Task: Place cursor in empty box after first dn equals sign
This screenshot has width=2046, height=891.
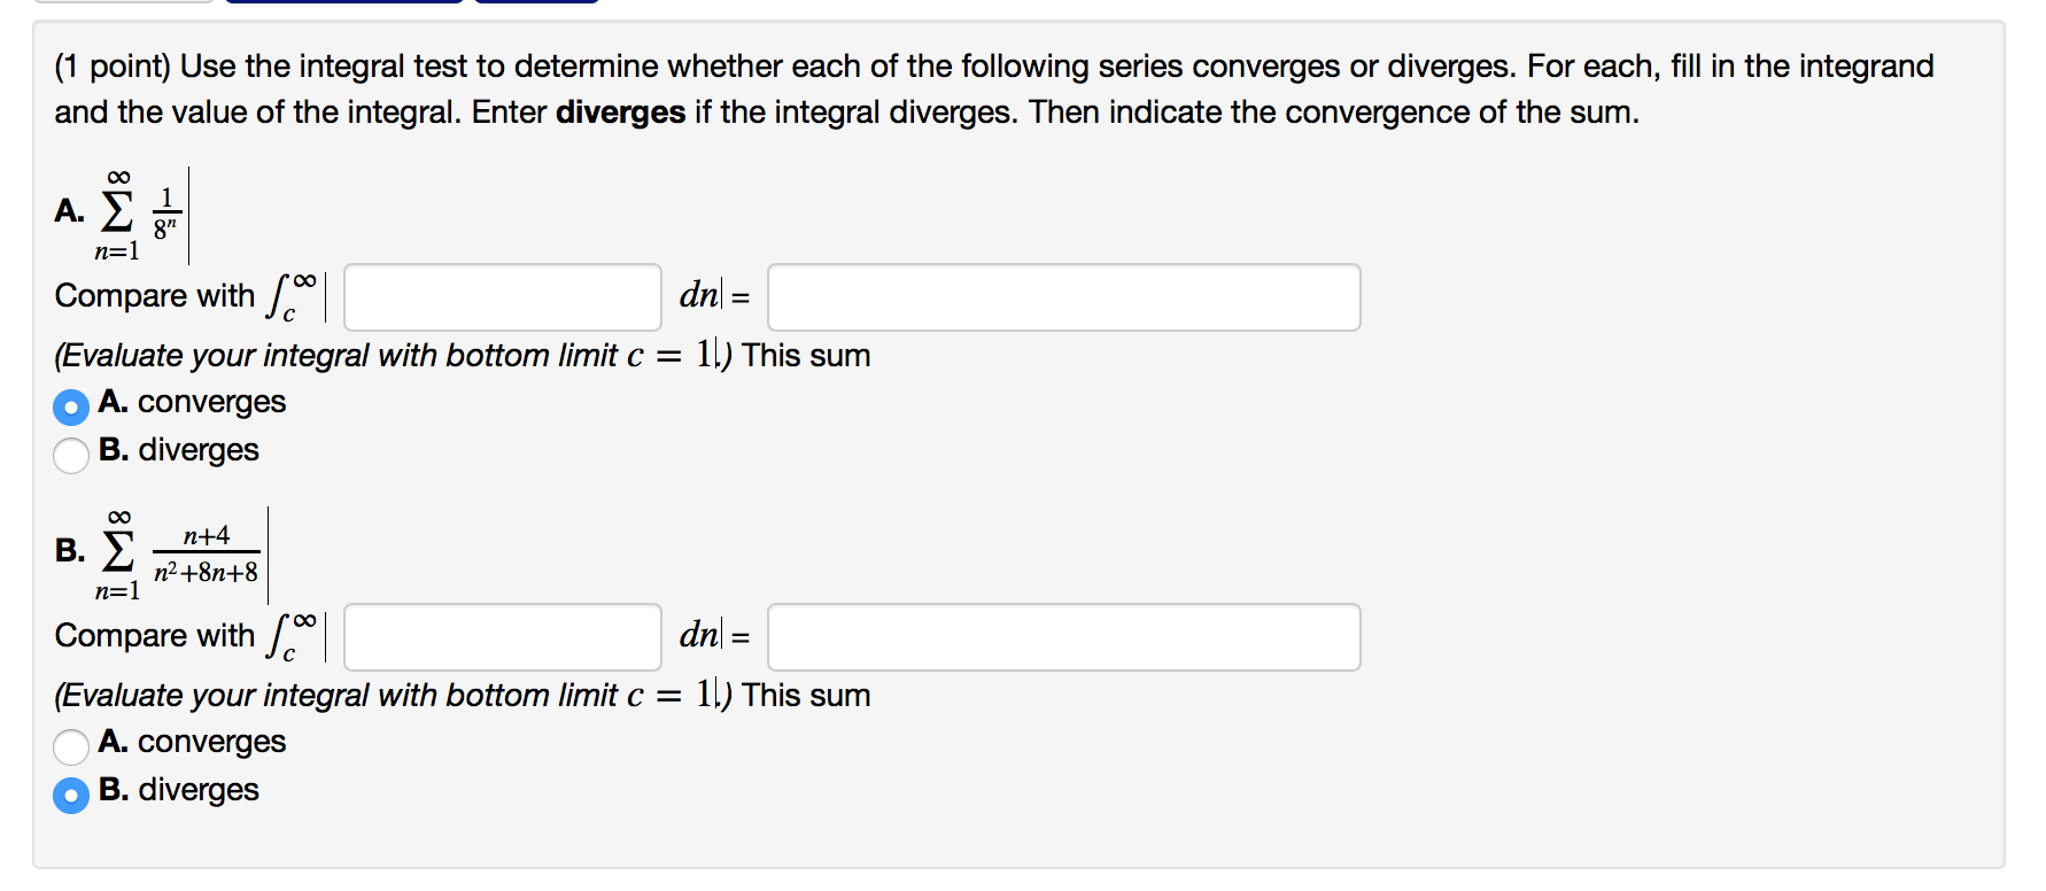Action: pyautogui.click(x=1063, y=297)
